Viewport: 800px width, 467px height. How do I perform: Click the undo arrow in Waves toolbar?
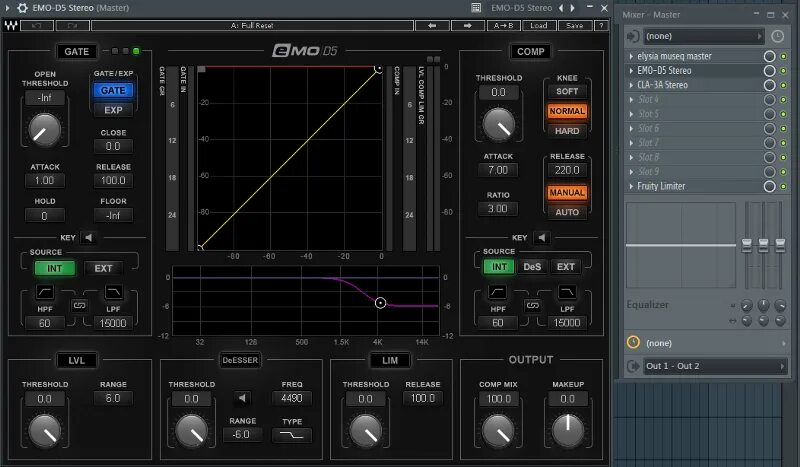click(36, 26)
